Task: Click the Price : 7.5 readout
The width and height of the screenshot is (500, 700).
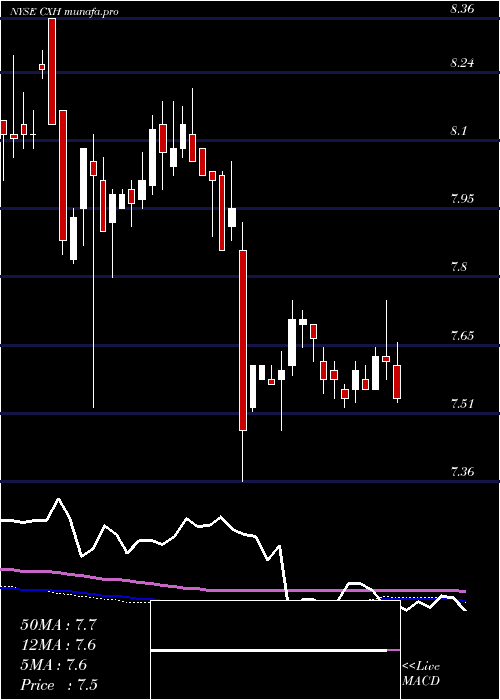Action: (59, 685)
